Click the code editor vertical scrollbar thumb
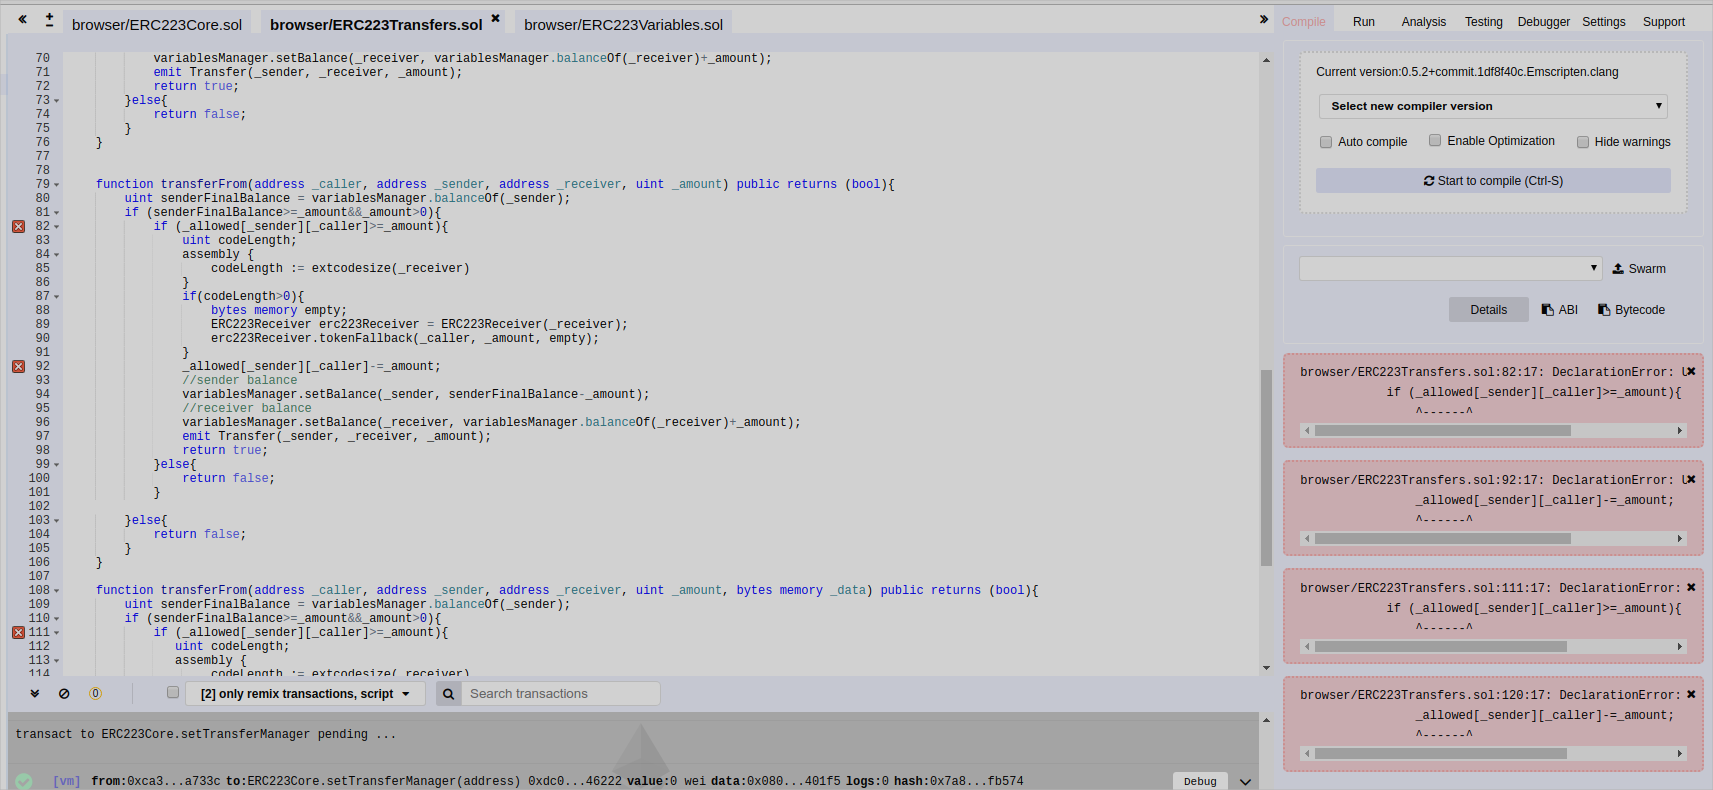This screenshot has height=790, width=1713. (1266, 467)
